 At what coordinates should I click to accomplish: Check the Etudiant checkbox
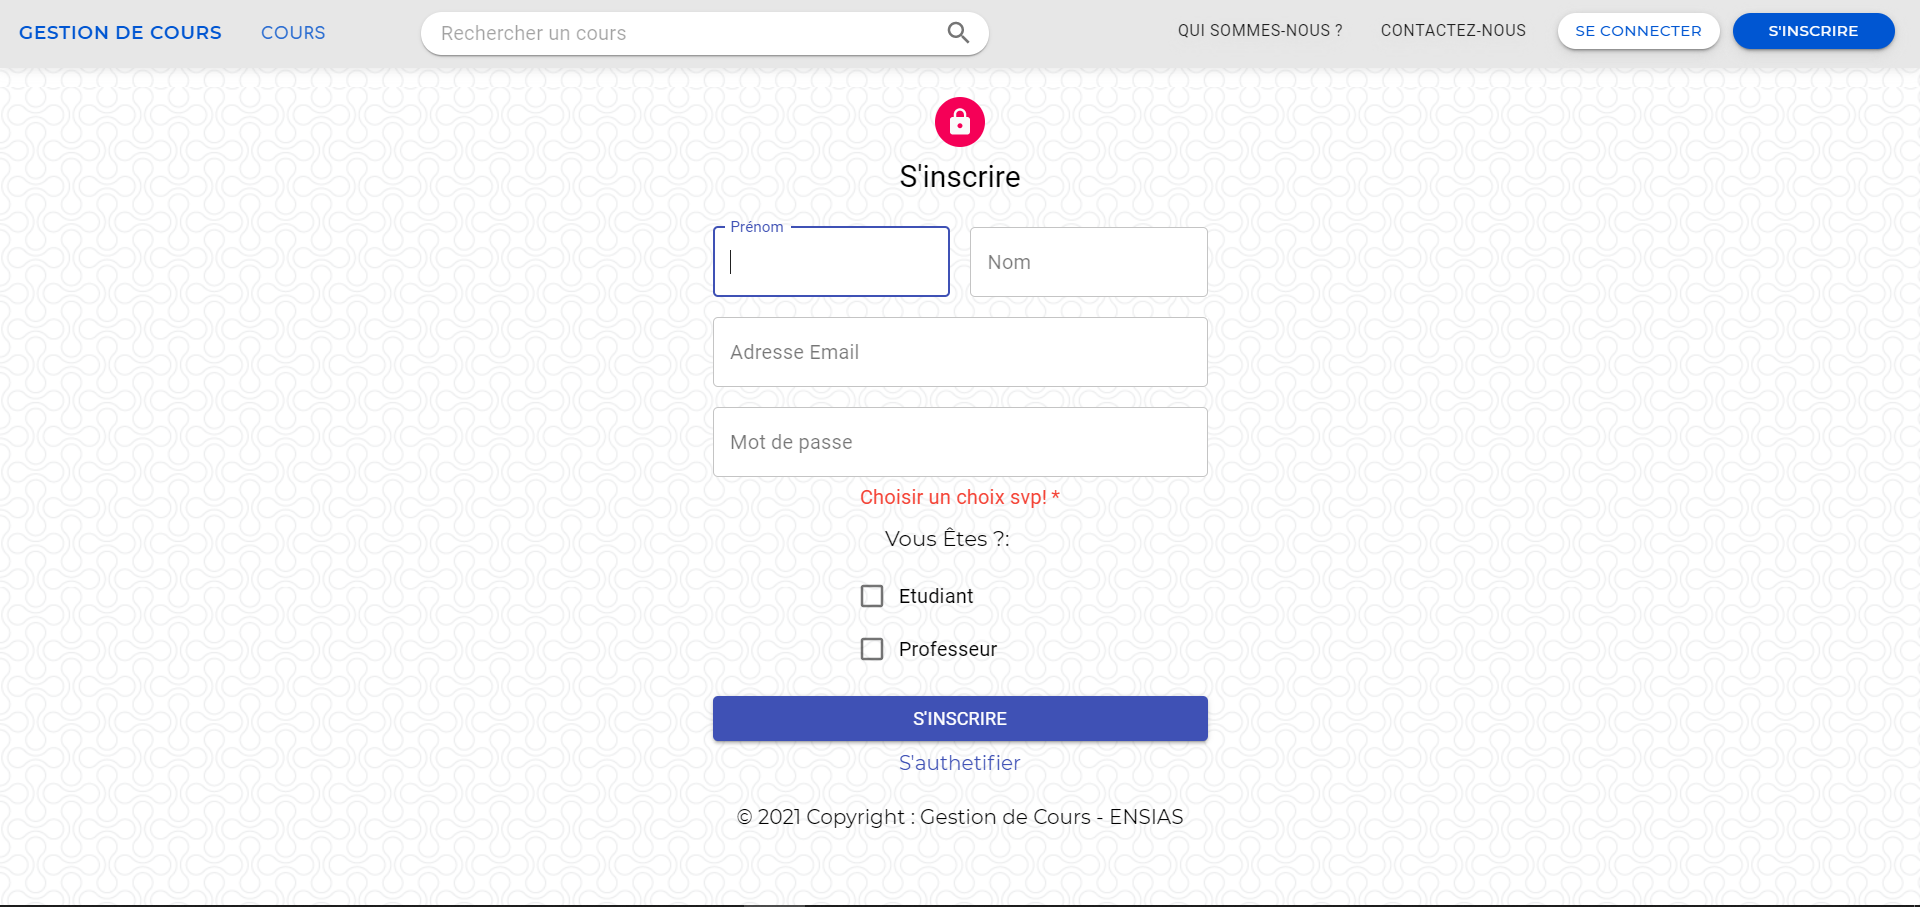[872, 595]
